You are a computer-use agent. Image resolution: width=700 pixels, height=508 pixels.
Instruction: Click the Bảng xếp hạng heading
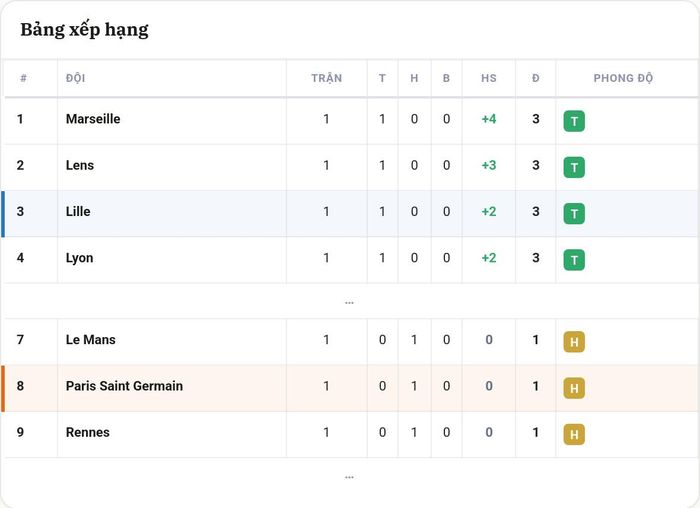coord(84,30)
